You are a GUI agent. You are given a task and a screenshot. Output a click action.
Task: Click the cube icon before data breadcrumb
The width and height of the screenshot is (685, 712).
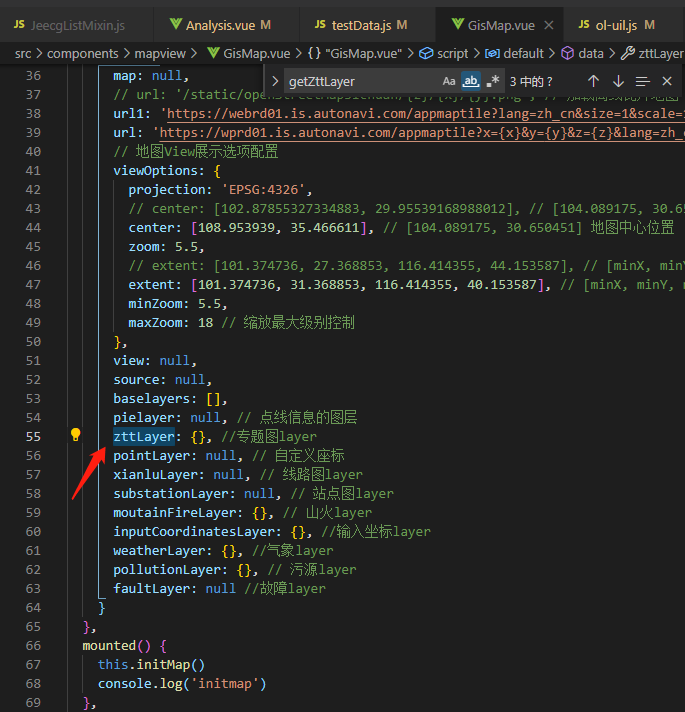pos(567,54)
